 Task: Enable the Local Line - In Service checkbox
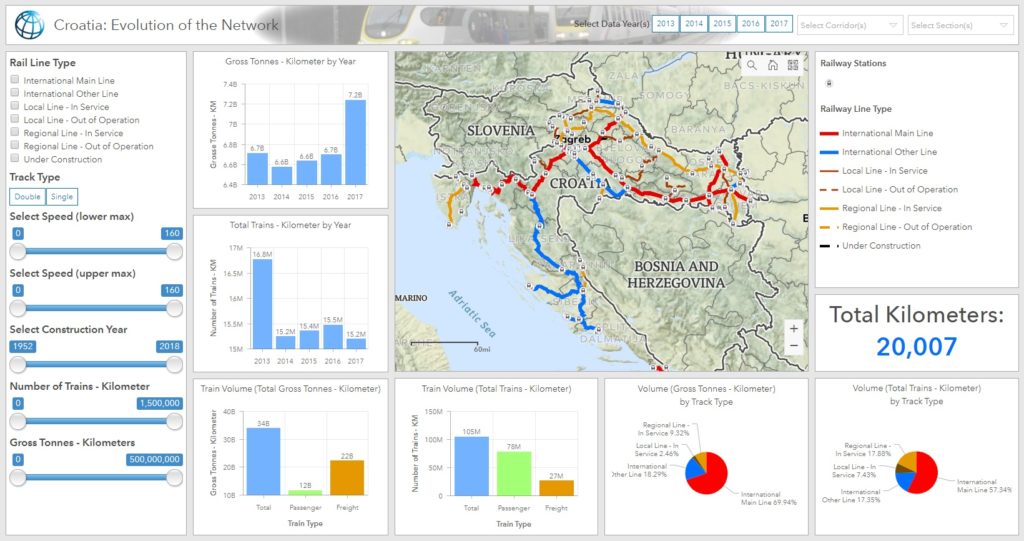(x=14, y=106)
